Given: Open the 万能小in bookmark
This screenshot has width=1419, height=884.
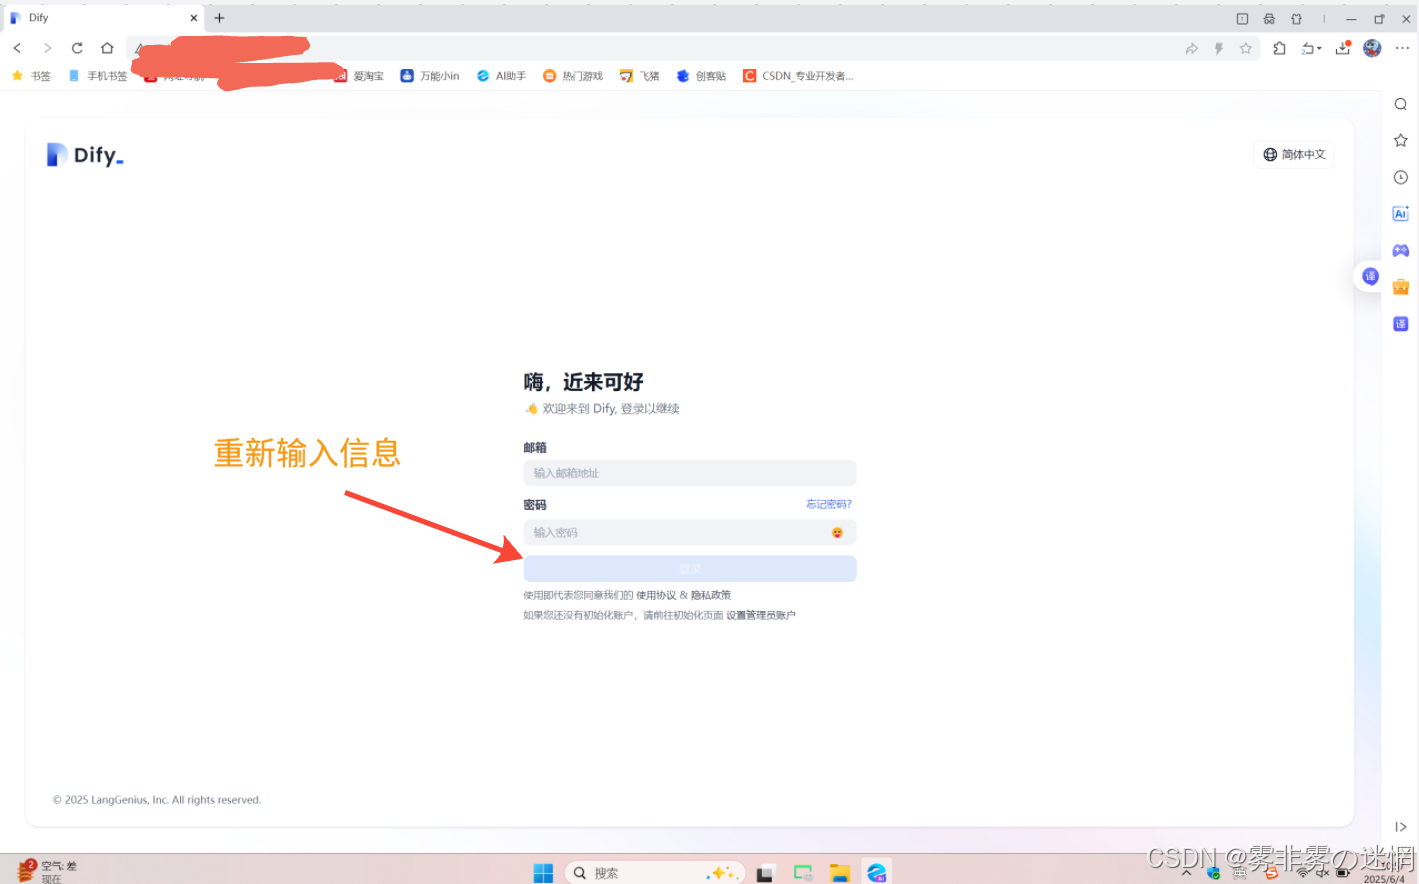Looking at the screenshot, I should pyautogui.click(x=430, y=76).
